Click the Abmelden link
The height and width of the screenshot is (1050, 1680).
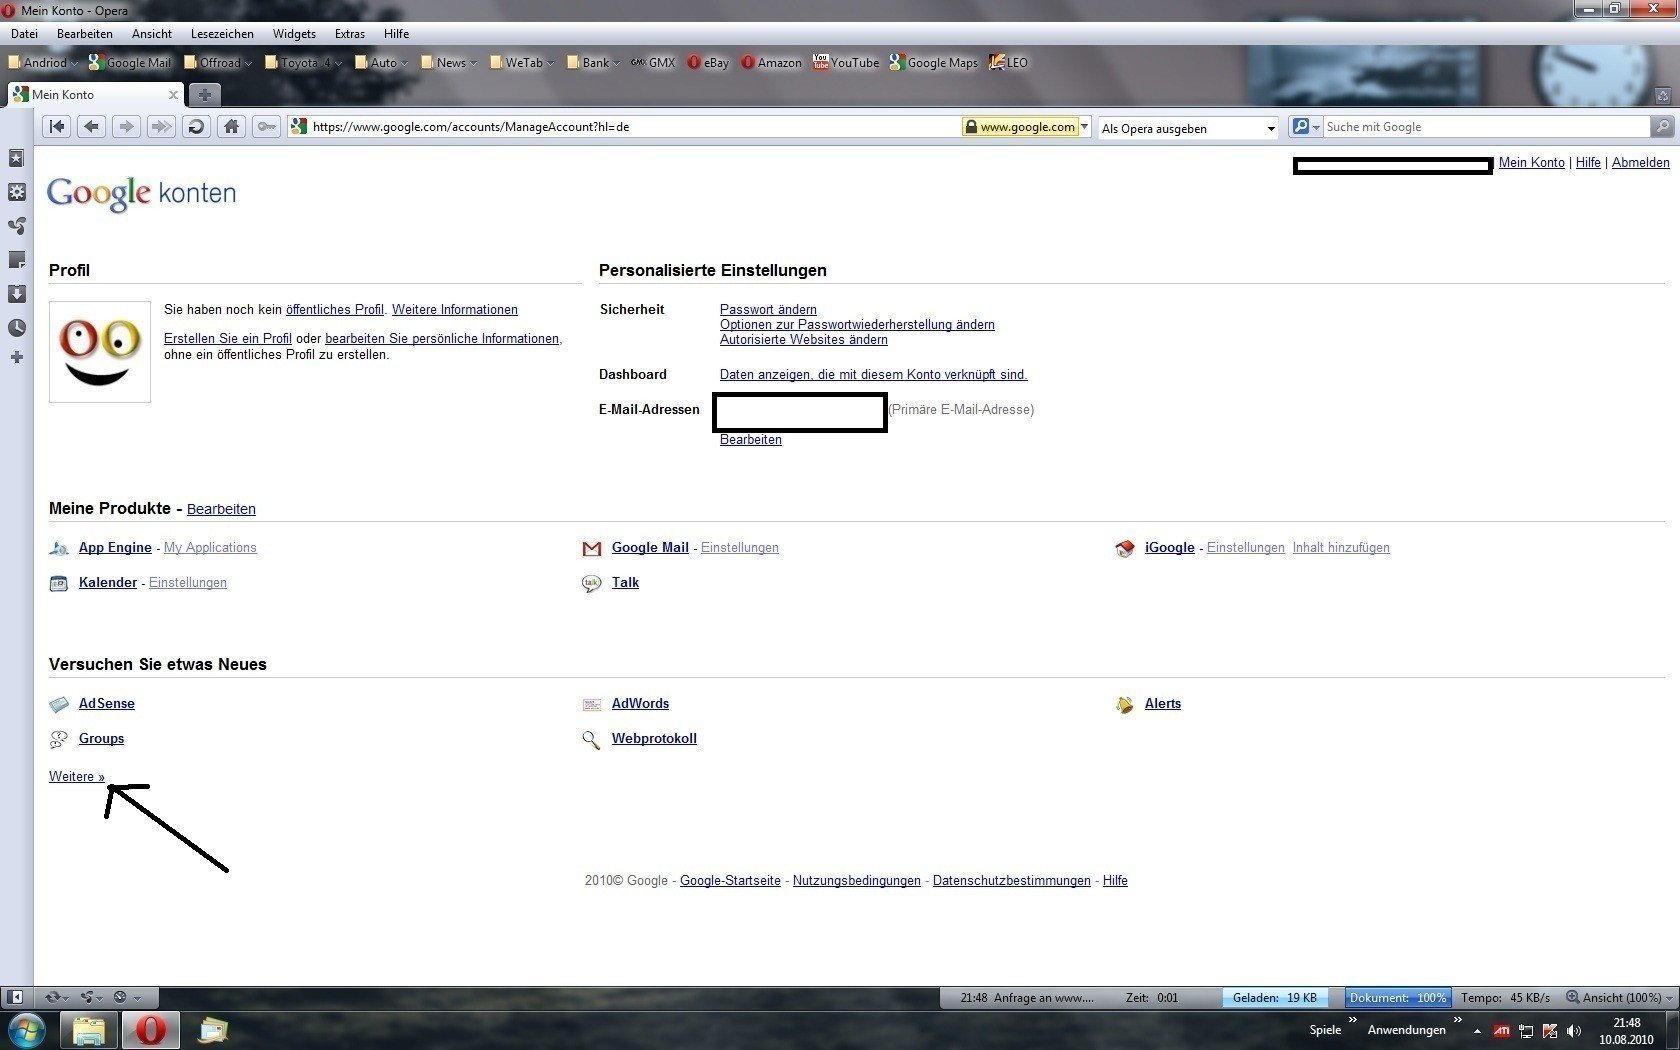1641,163
